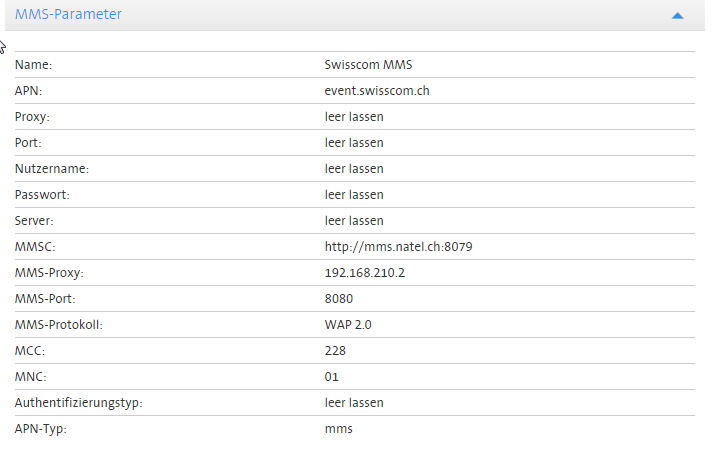Screen dimensions: 712x450
Task: Click the APN: row label
Action: (x=29, y=91)
